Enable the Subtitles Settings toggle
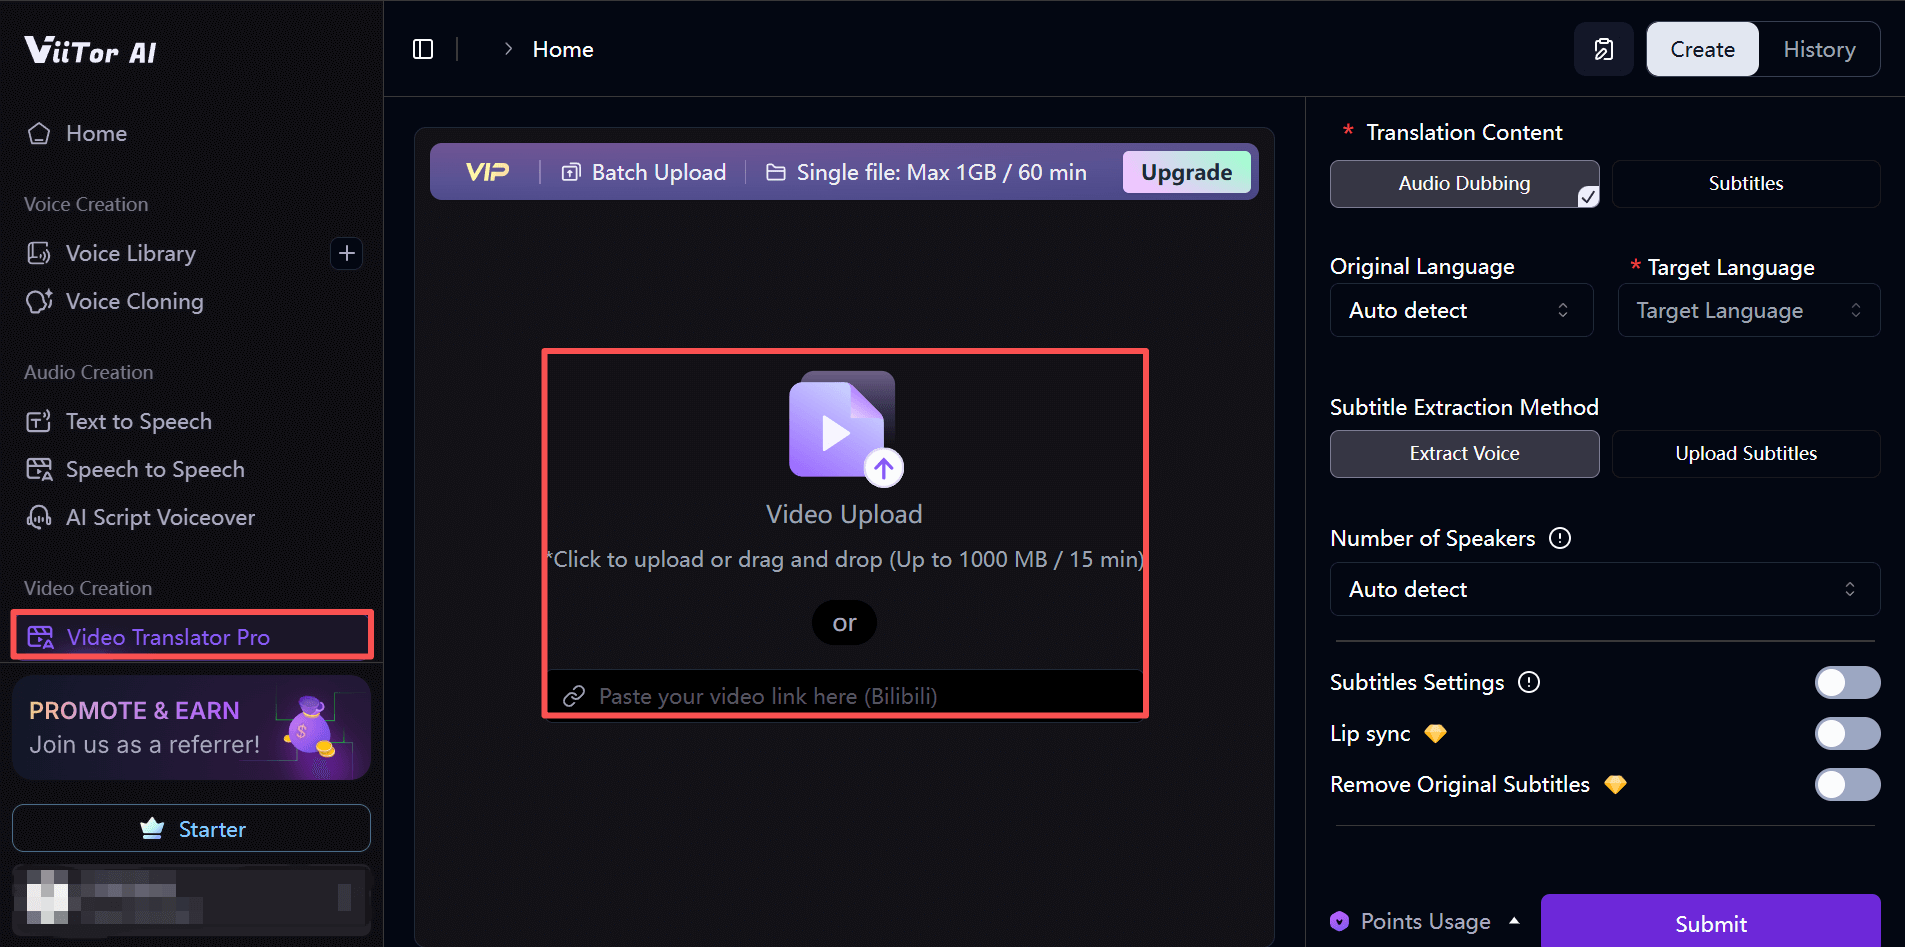Viewport: 1905px width, 947px height. [1846, 682]
